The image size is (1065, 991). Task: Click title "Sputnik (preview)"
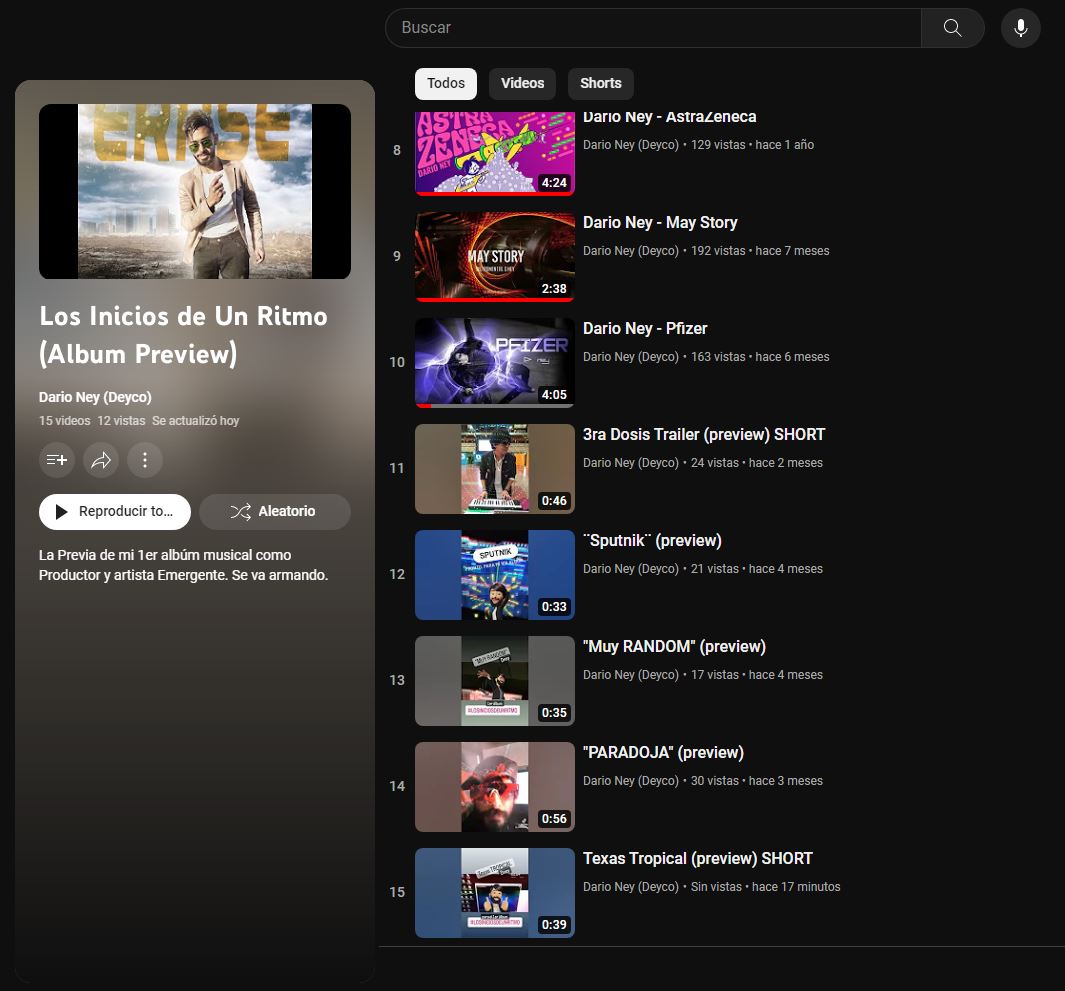click(652, 541)
